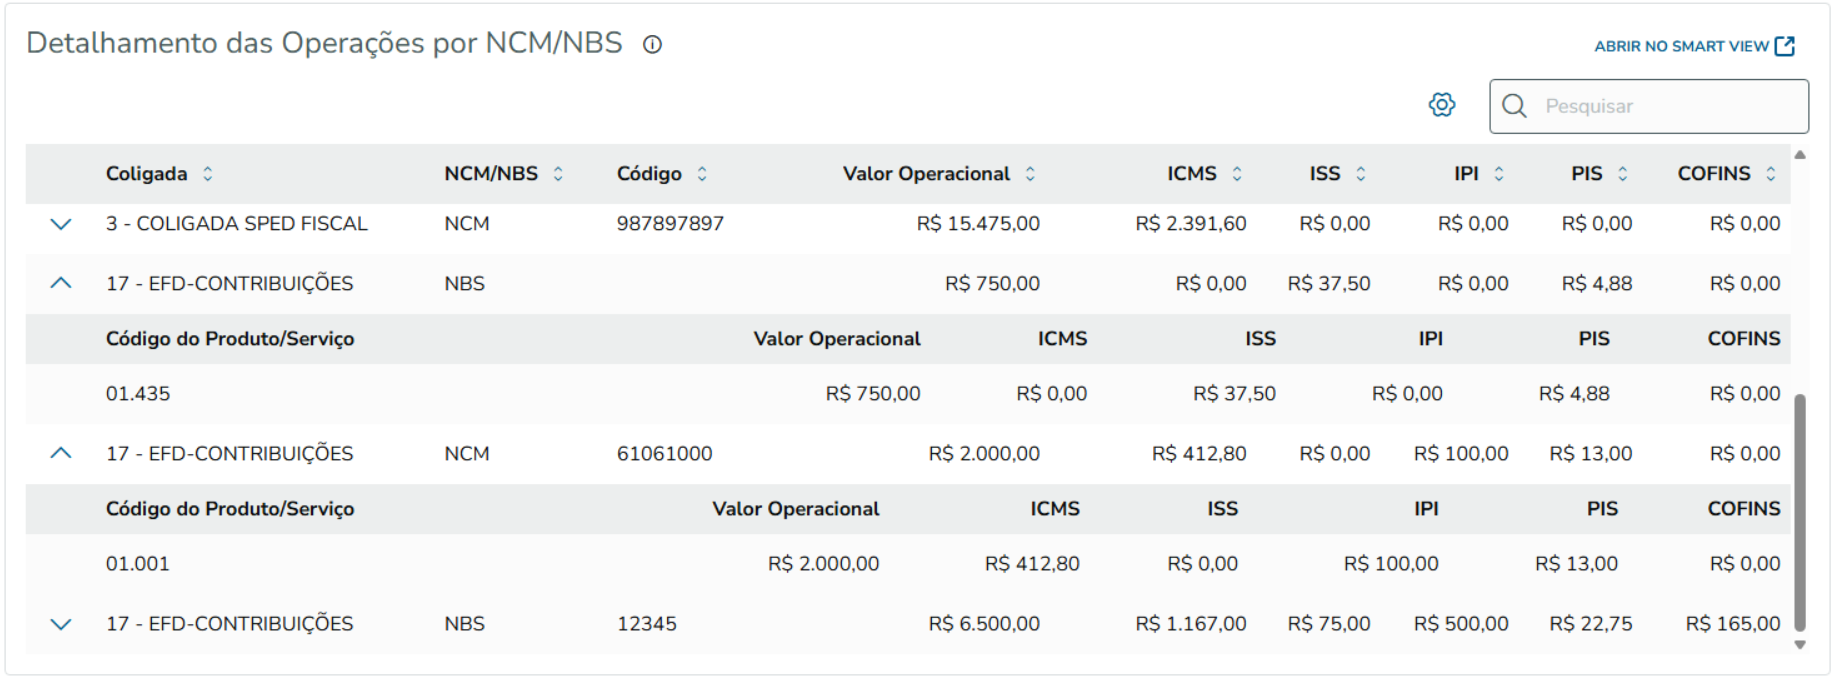Click the search magnifier icon
The image size is (1833, 676).
point(1514,106)
